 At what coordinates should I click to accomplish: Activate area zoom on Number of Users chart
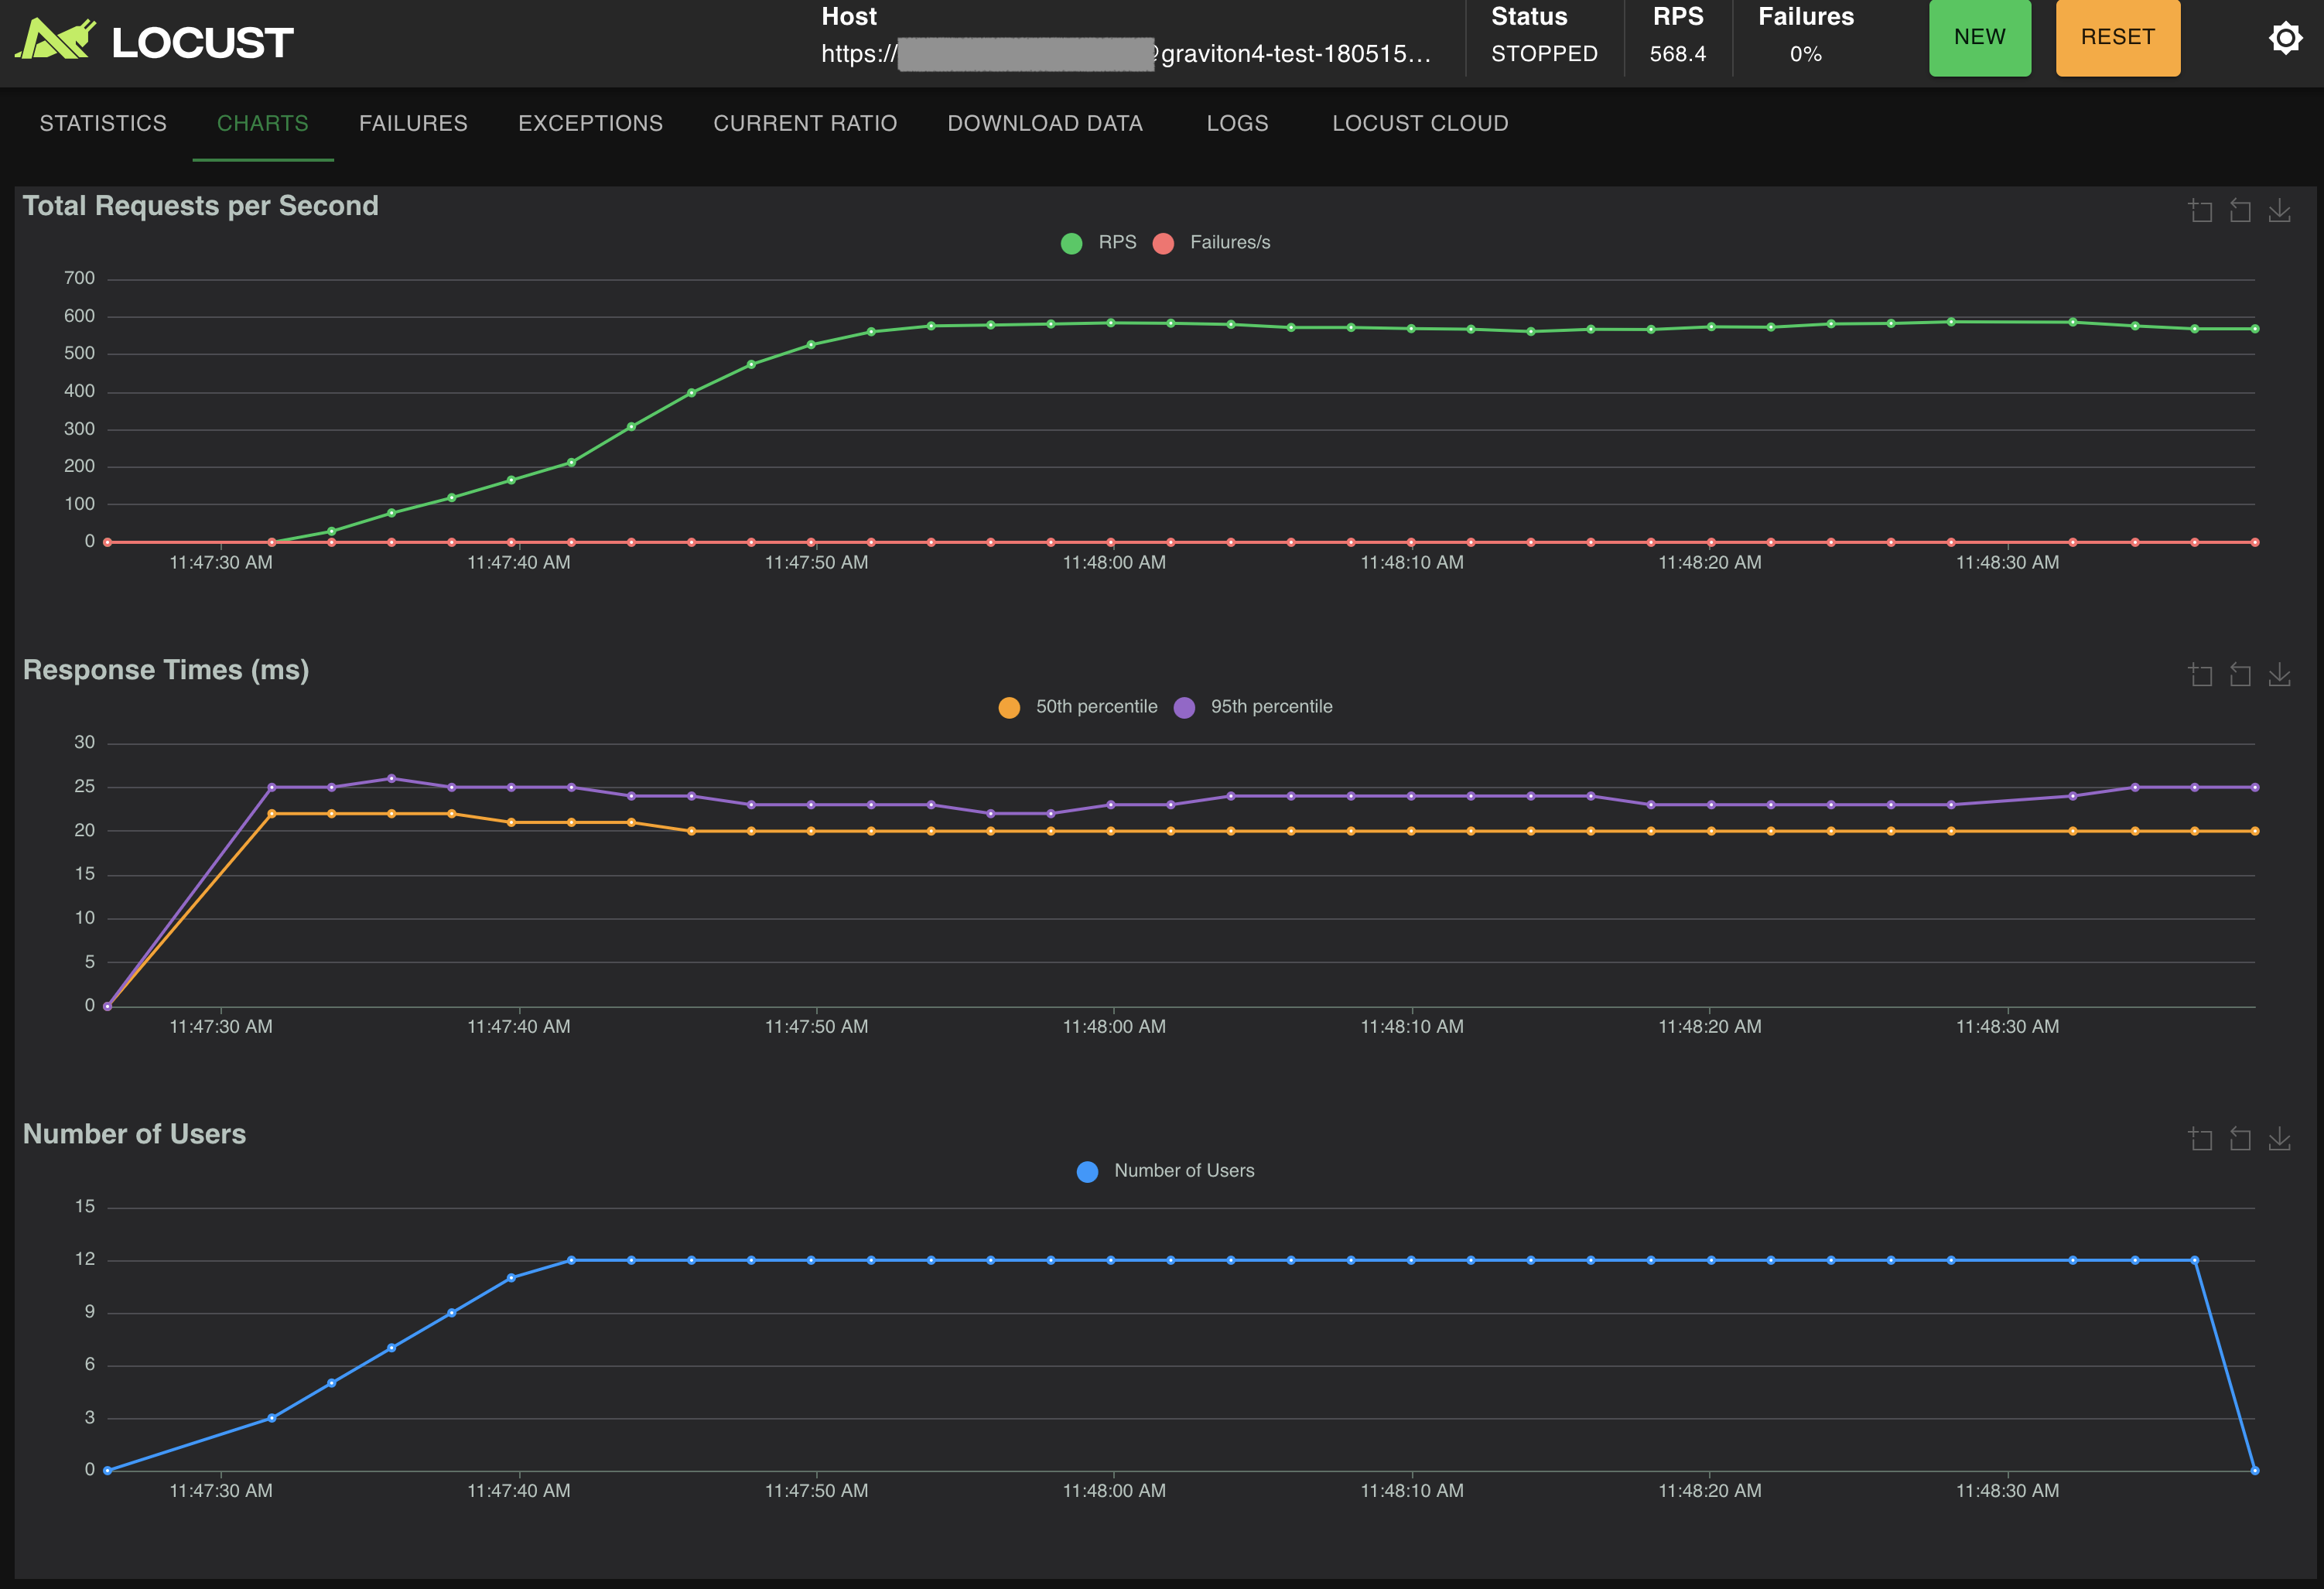pos(2200,1138)
